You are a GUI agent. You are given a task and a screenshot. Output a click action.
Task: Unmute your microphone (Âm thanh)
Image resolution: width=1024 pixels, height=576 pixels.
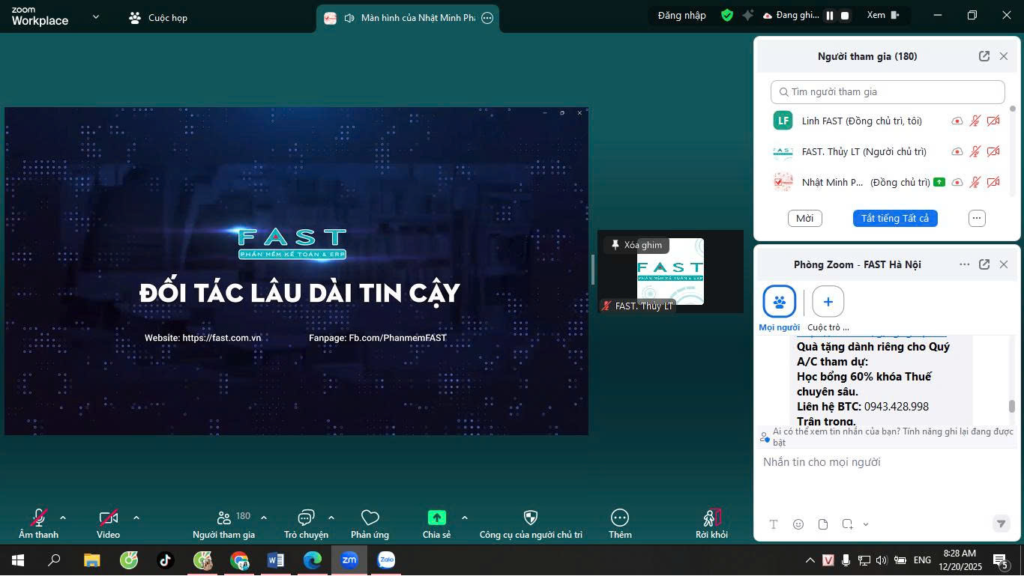point(38,517)
